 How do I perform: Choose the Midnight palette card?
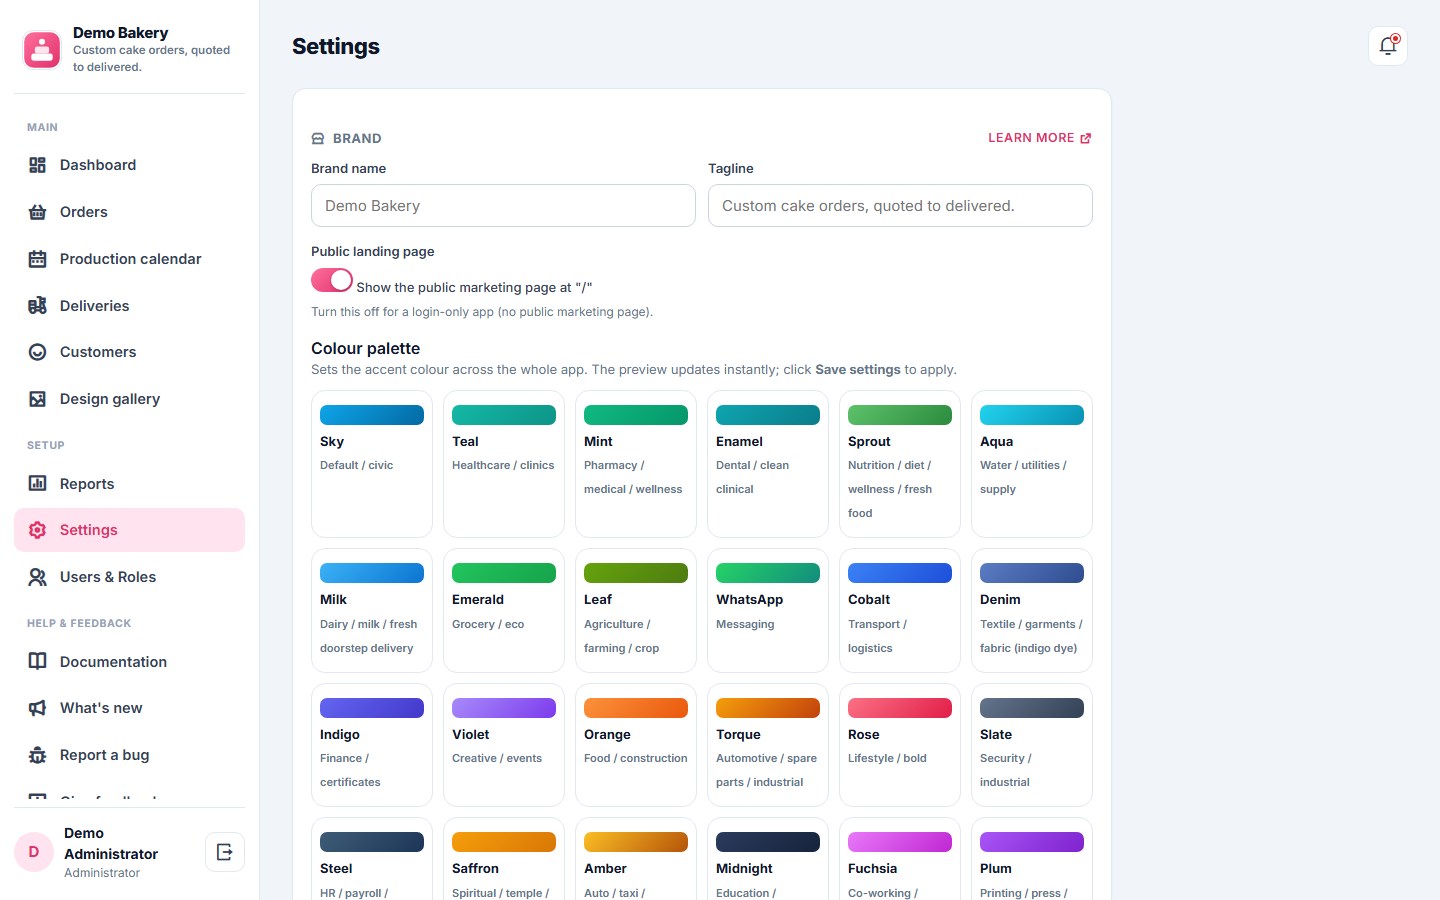[768, 859]
